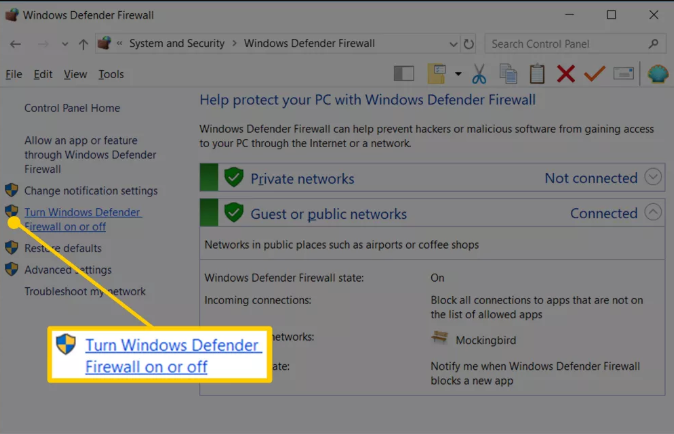Click System and Security breadcrumb
Image resolution: width=674 pixels, height=434 pixels.
tap(177, 43)
